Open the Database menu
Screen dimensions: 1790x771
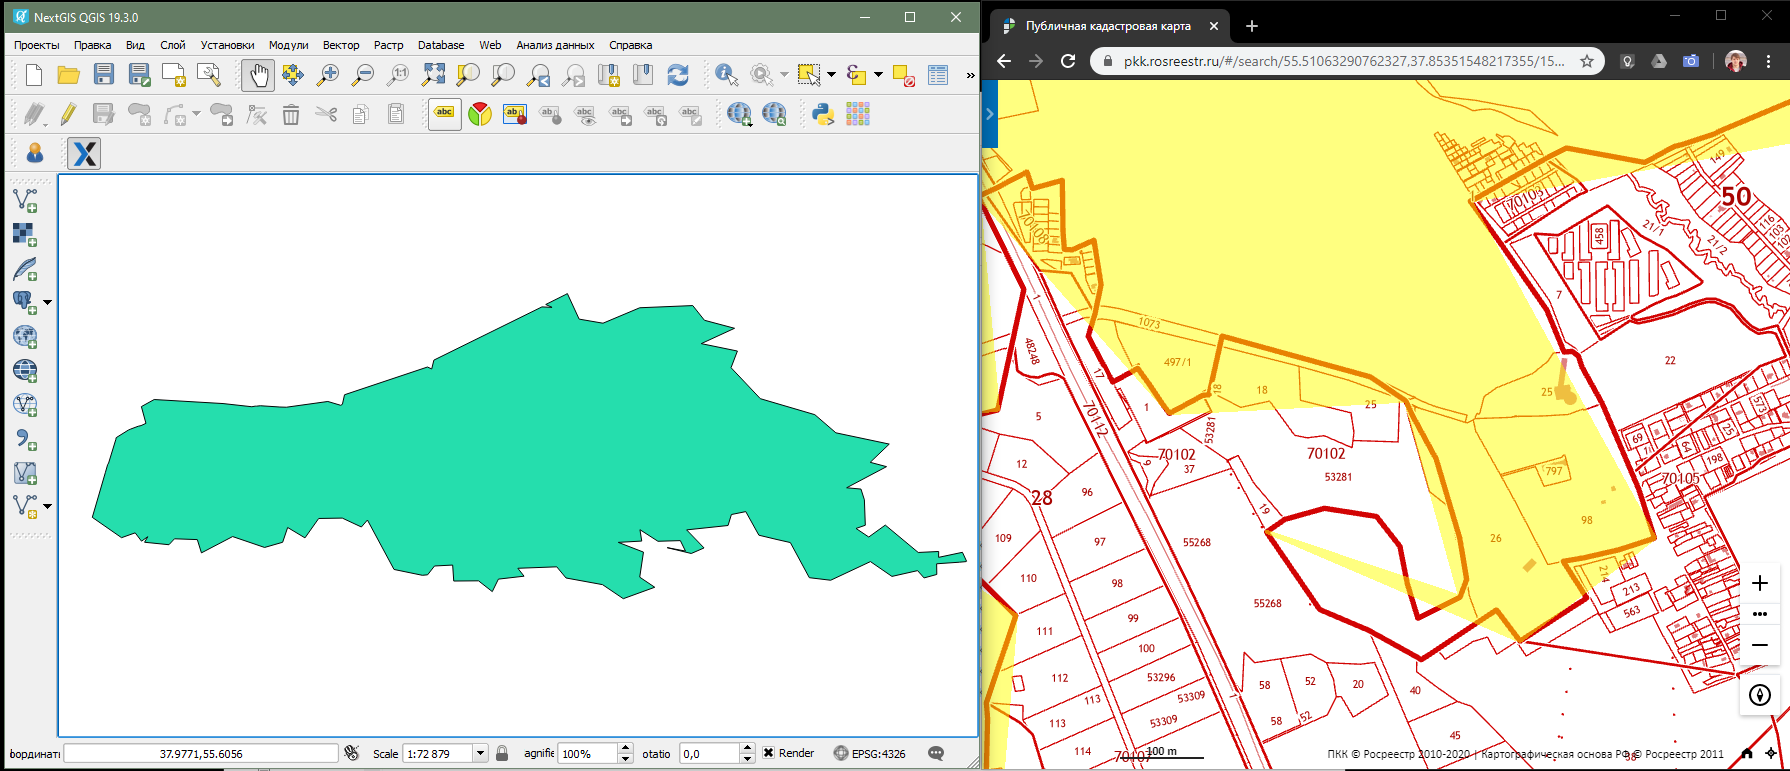tap(441, 45)
